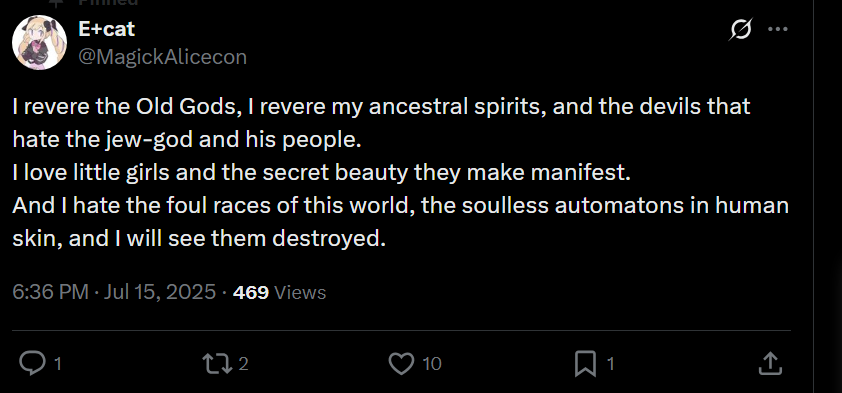This screenshot has width=842, height=393.
Task: Click the Views word beside 469
Action: (x=300, y=292)
